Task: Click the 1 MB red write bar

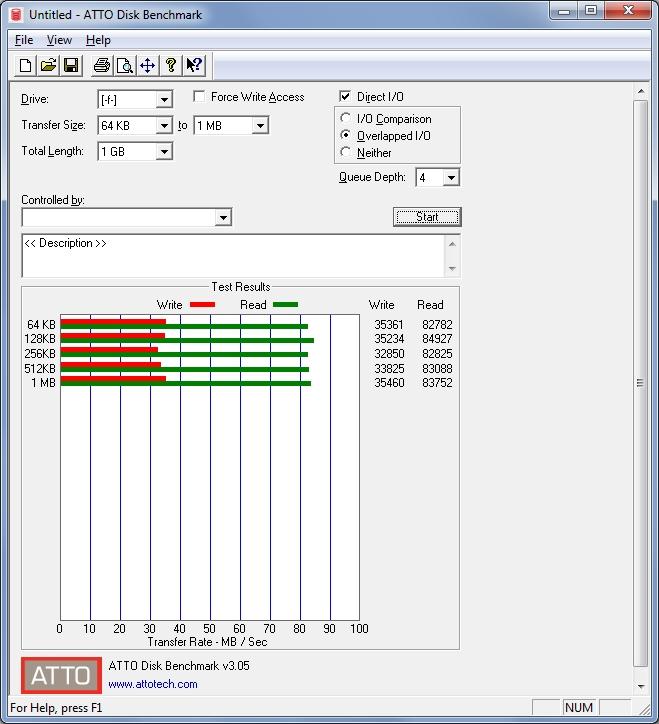Action: (x=113, y=379)
